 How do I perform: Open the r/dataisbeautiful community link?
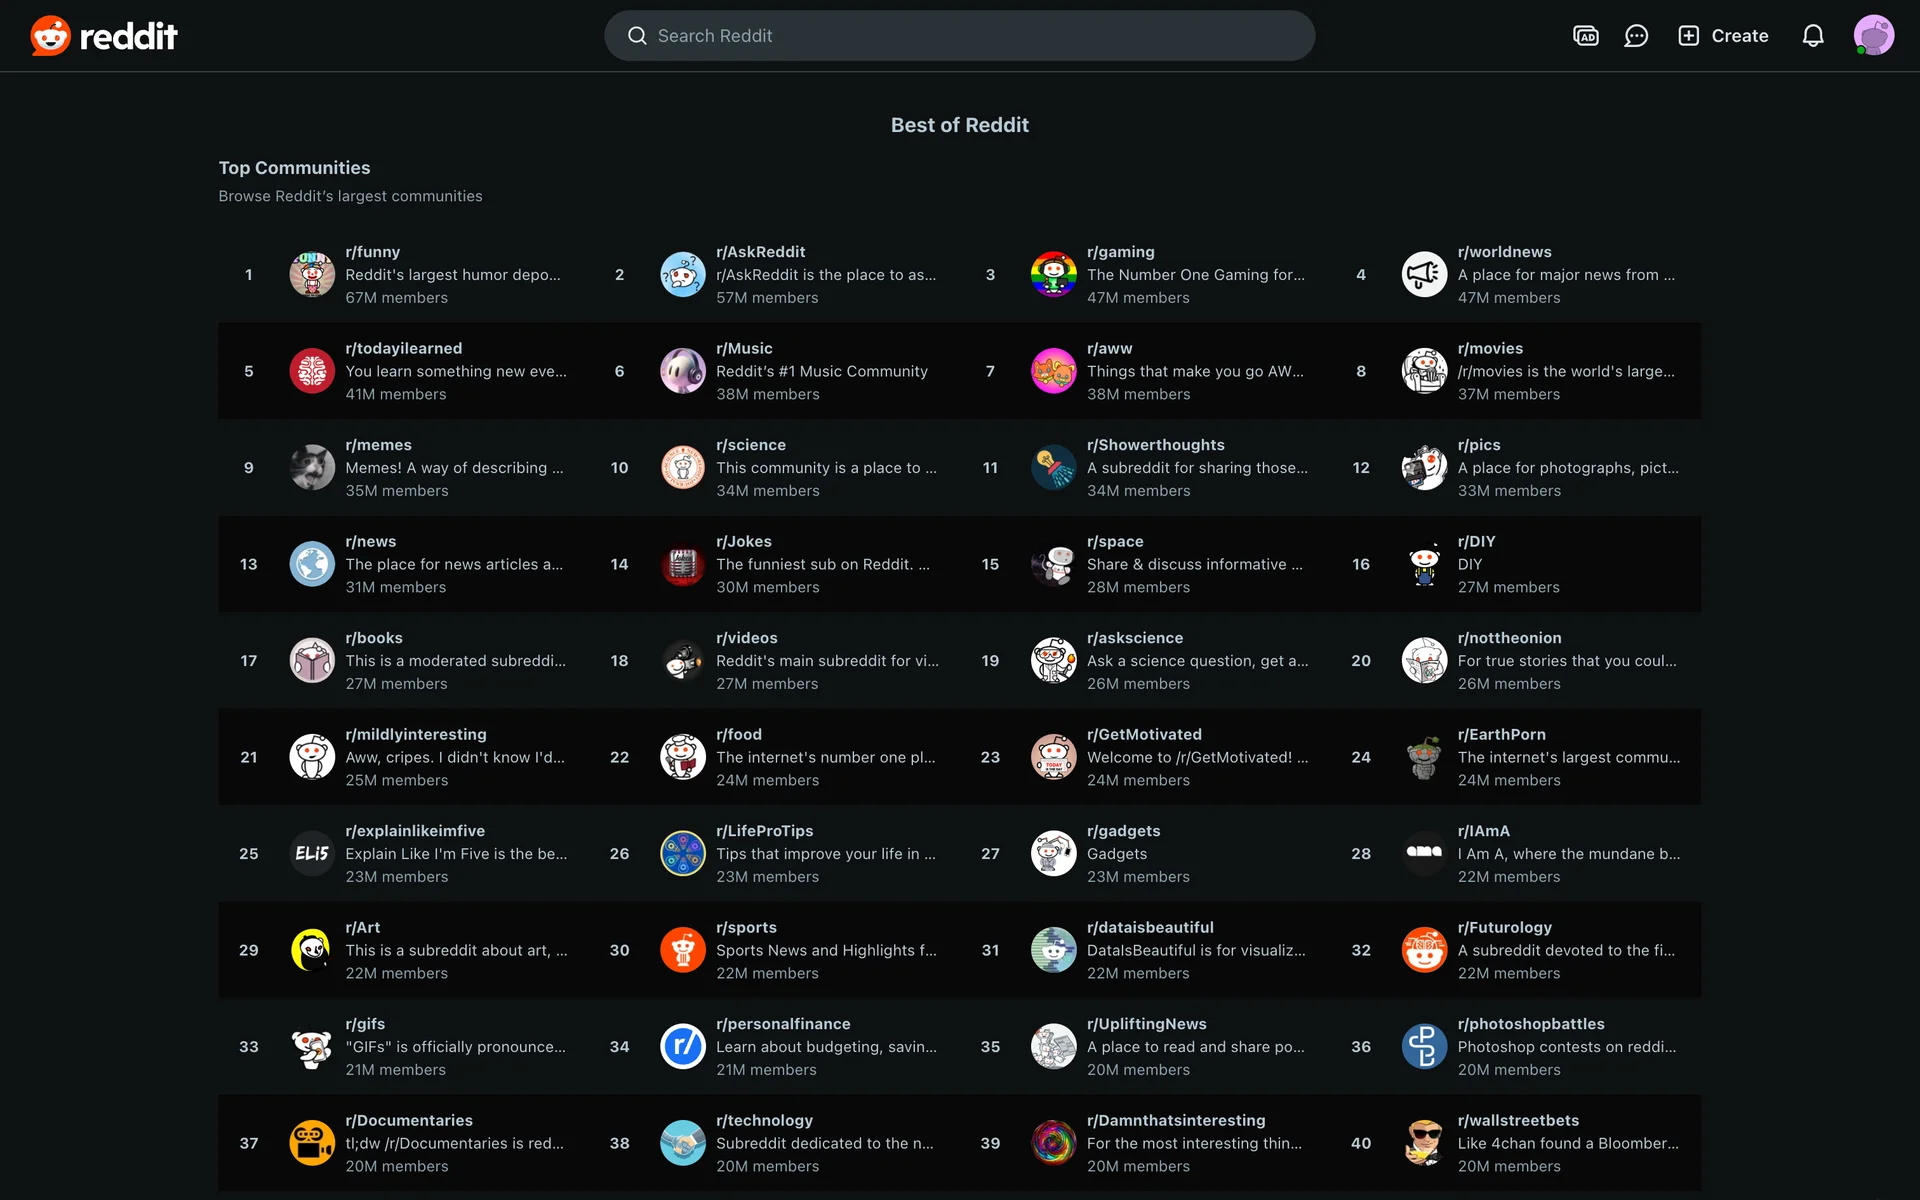tap(1150, 927)
